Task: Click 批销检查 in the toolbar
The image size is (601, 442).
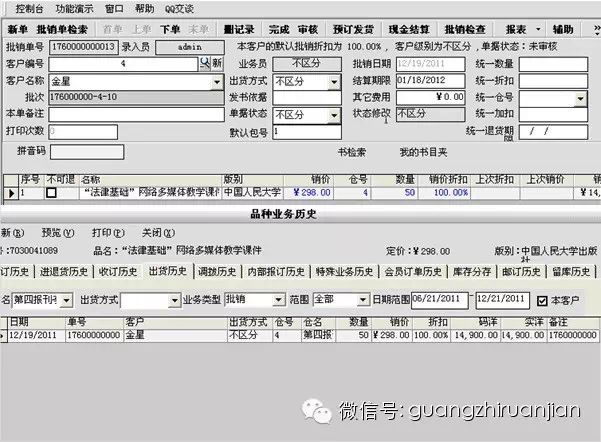Action: coord(465,30)
